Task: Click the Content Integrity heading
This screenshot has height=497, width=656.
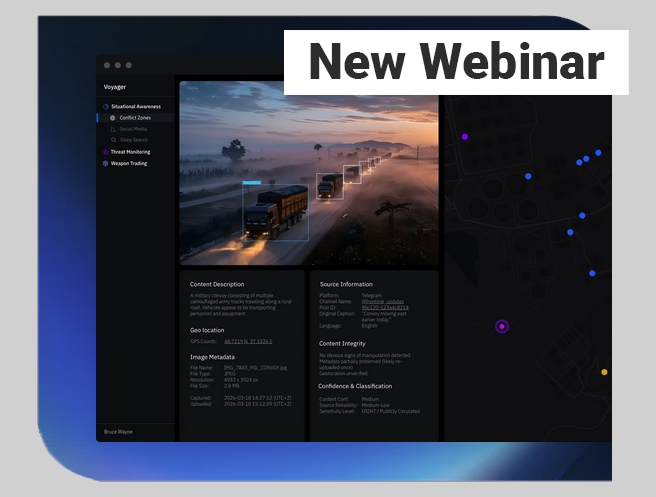Action: (342, 344)
